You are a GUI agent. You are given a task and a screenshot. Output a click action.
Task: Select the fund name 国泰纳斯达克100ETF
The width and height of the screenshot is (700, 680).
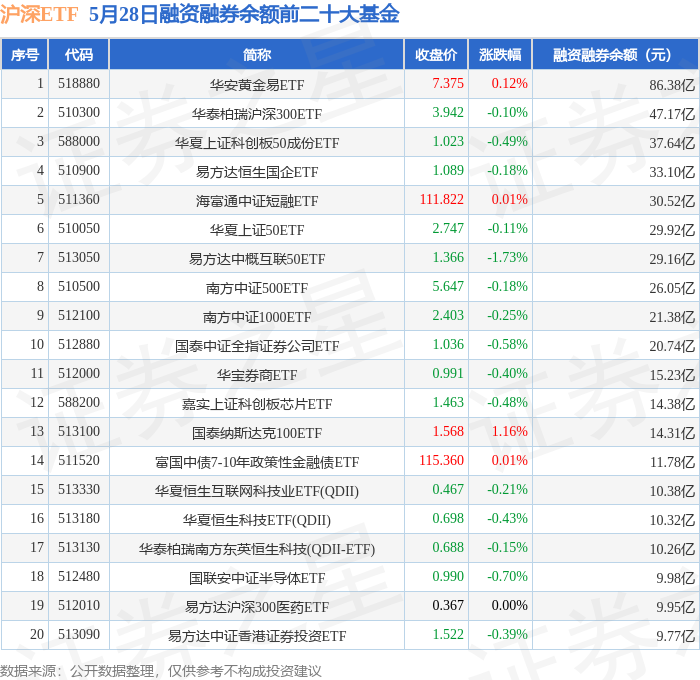pyautogui.click(x=257, y=433)
